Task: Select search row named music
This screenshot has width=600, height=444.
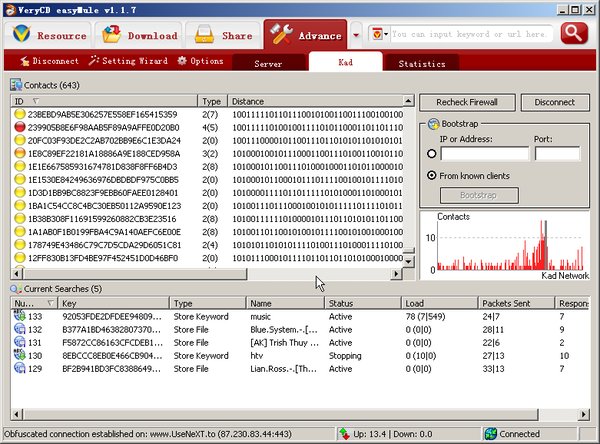Action: pyautogui.click(x=300, y=316)
